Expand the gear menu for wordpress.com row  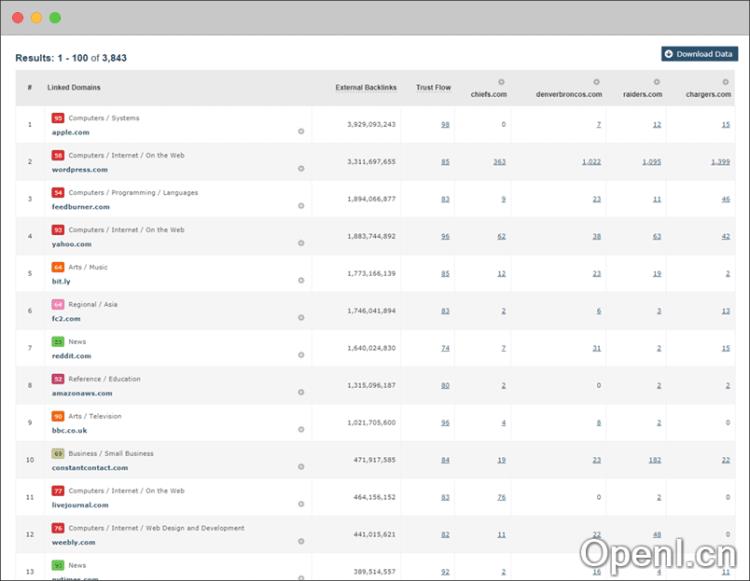tap(301, 168)
